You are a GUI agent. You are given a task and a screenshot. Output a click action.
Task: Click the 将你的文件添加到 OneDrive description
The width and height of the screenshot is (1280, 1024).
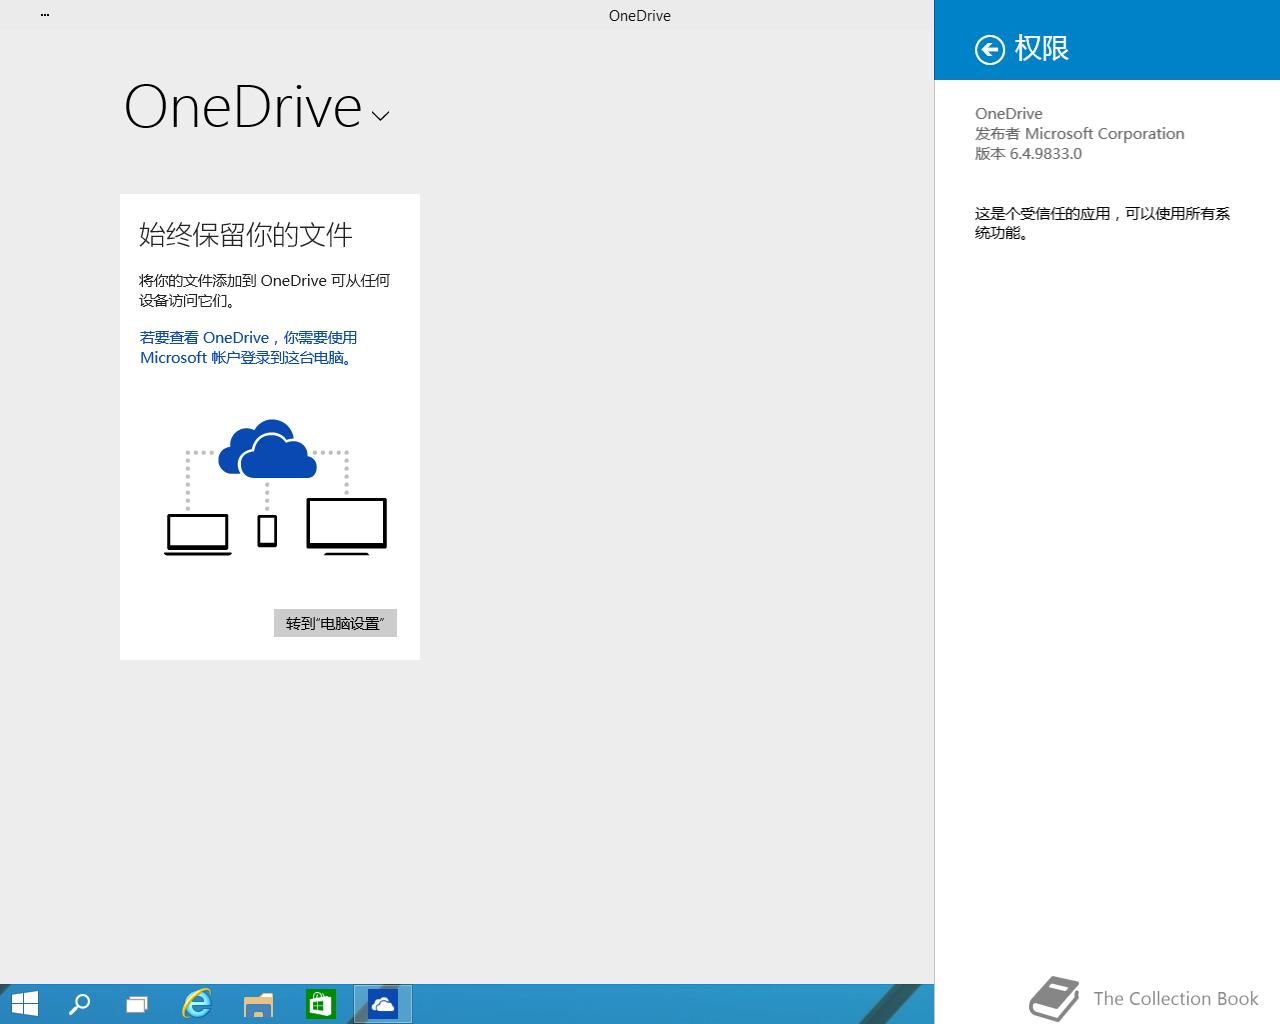[x=264, y=290]
